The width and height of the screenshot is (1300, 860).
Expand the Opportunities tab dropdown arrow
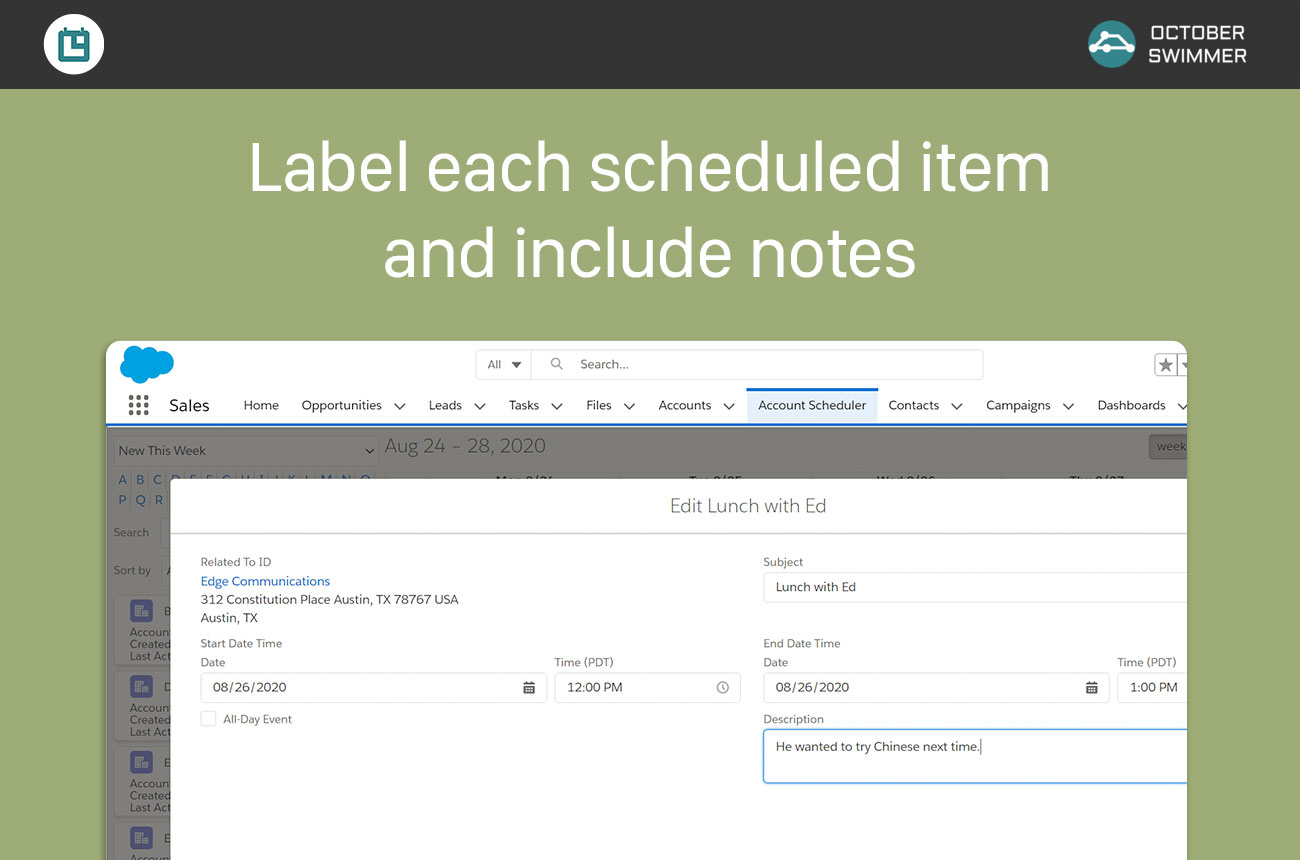pyautogui.click(x=400, y=406)
